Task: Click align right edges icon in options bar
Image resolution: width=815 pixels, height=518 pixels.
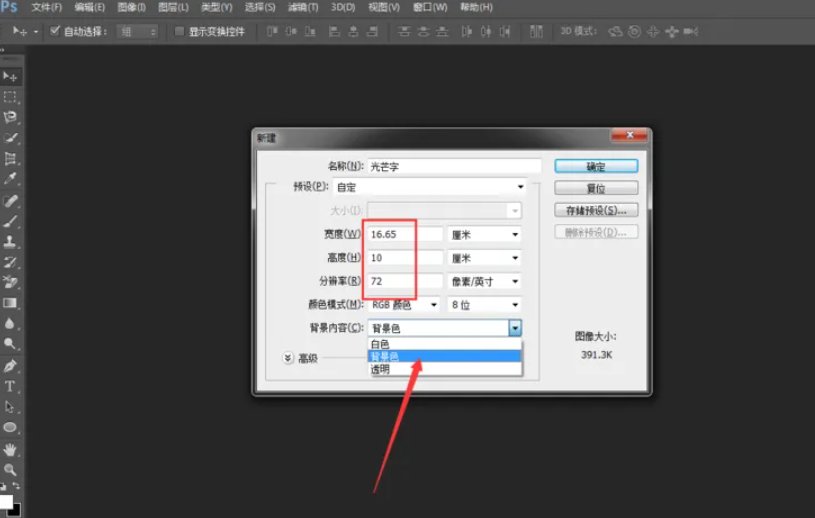Action: coord(372,32)
